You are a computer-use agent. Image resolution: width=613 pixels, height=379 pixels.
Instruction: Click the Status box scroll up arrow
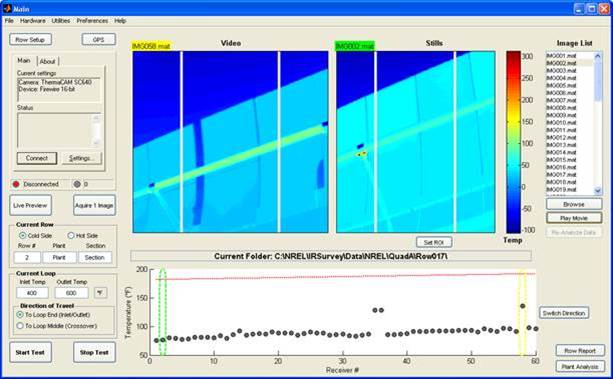click(96, 118)
